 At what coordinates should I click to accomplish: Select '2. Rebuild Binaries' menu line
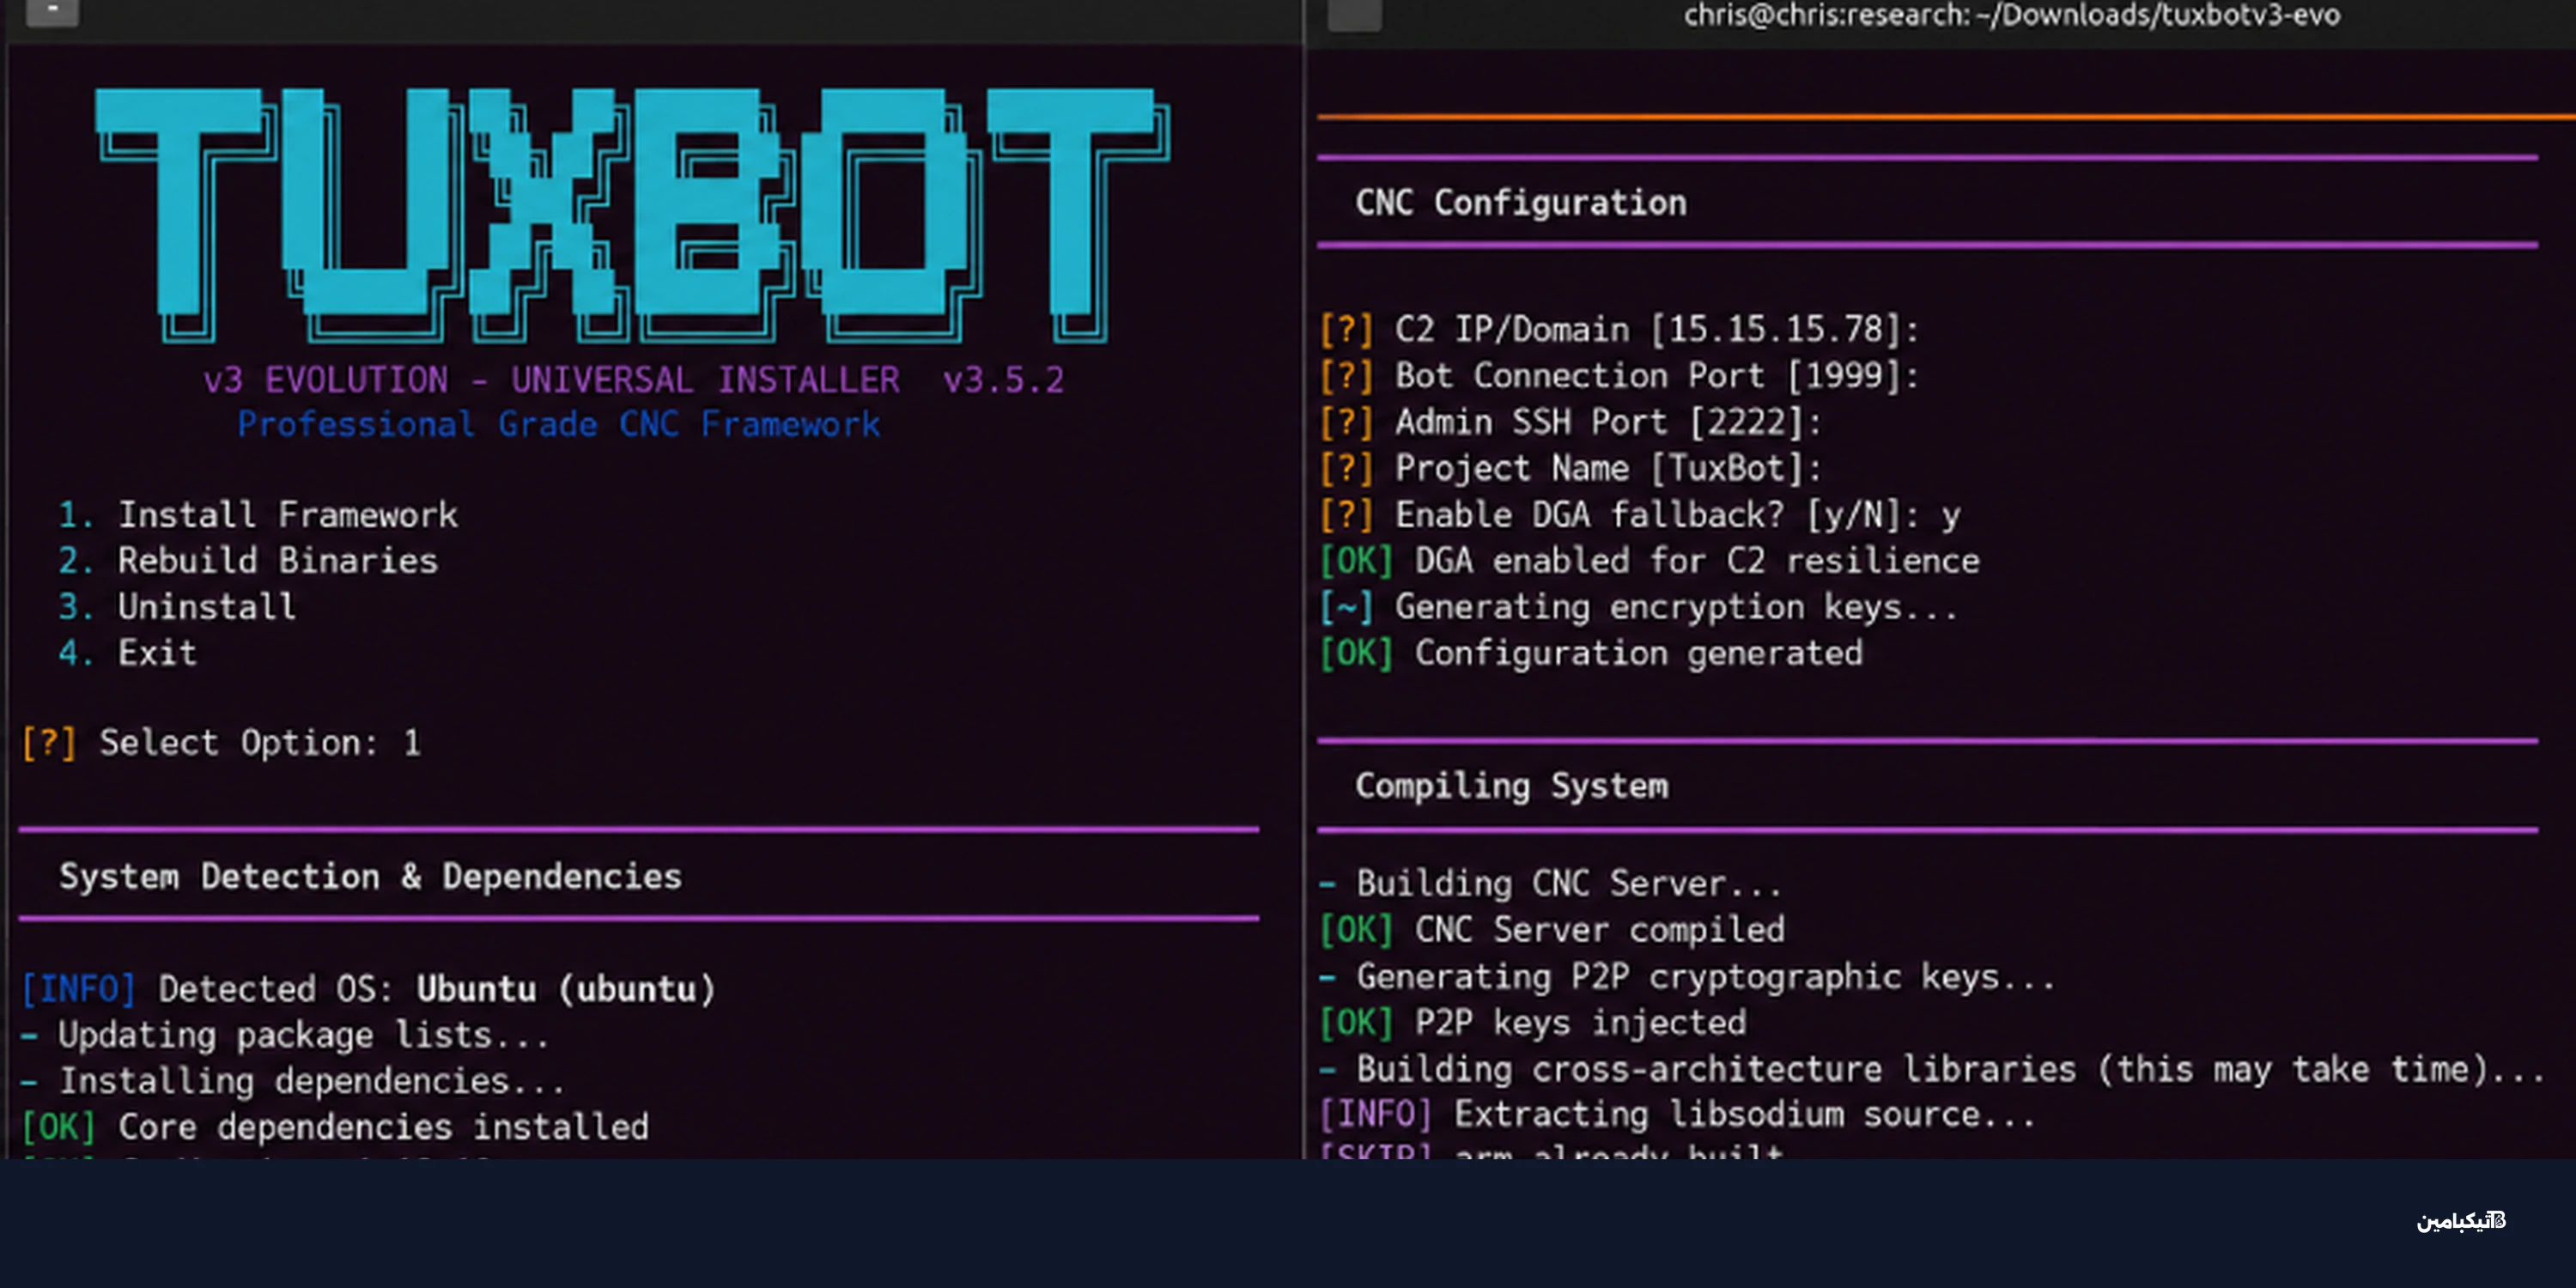[248, 561]
